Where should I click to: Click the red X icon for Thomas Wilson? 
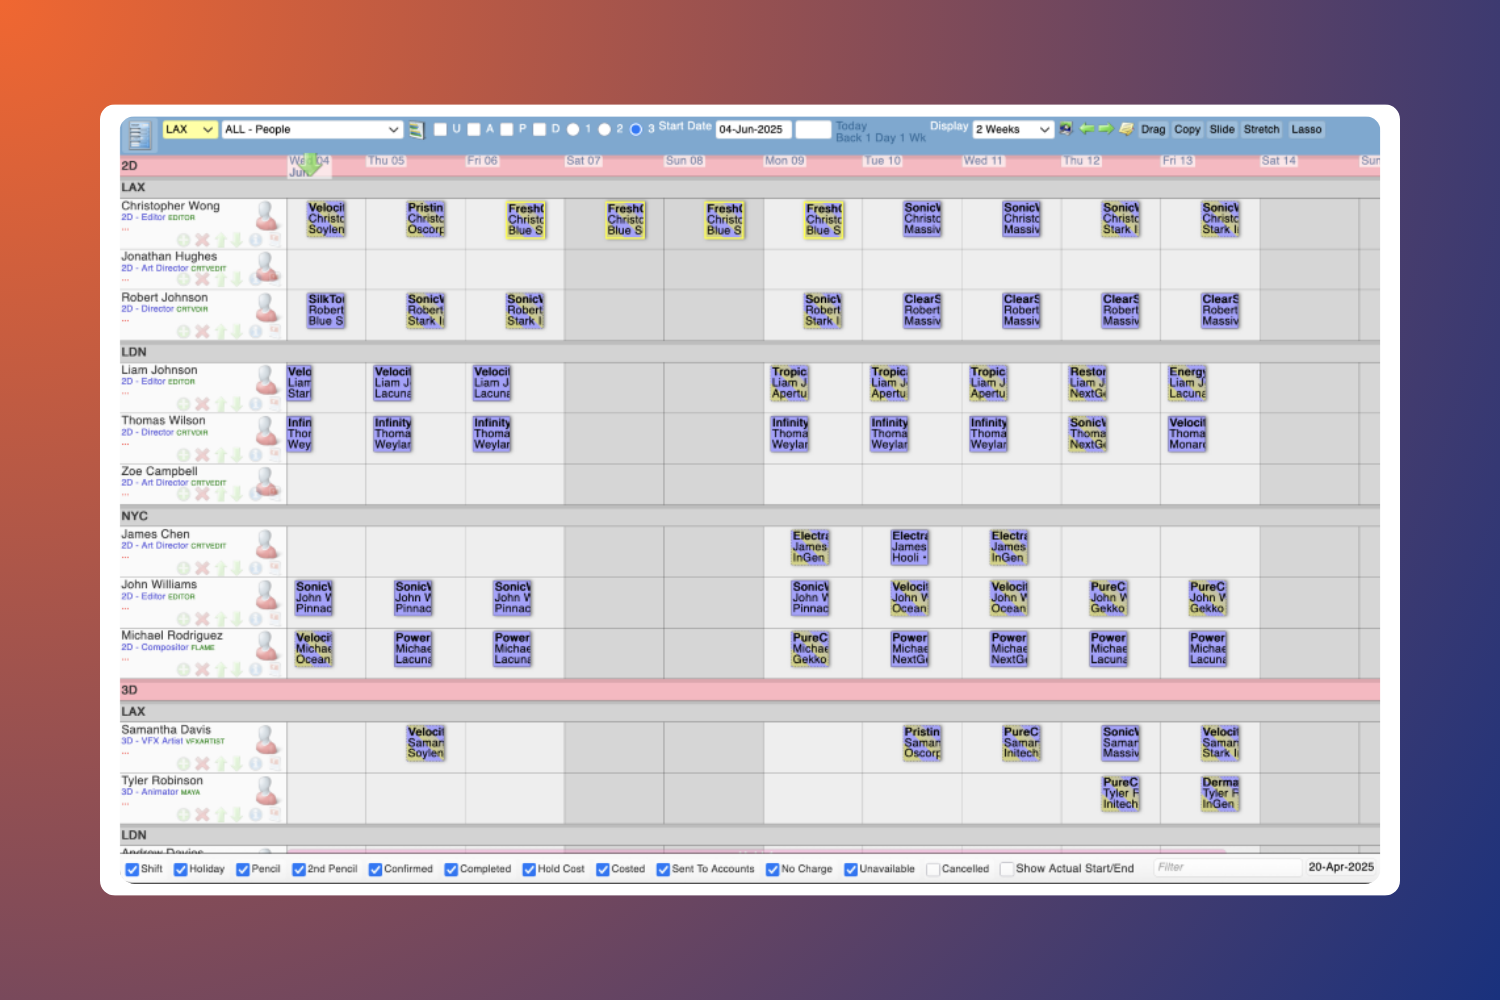tap(202, 455)
